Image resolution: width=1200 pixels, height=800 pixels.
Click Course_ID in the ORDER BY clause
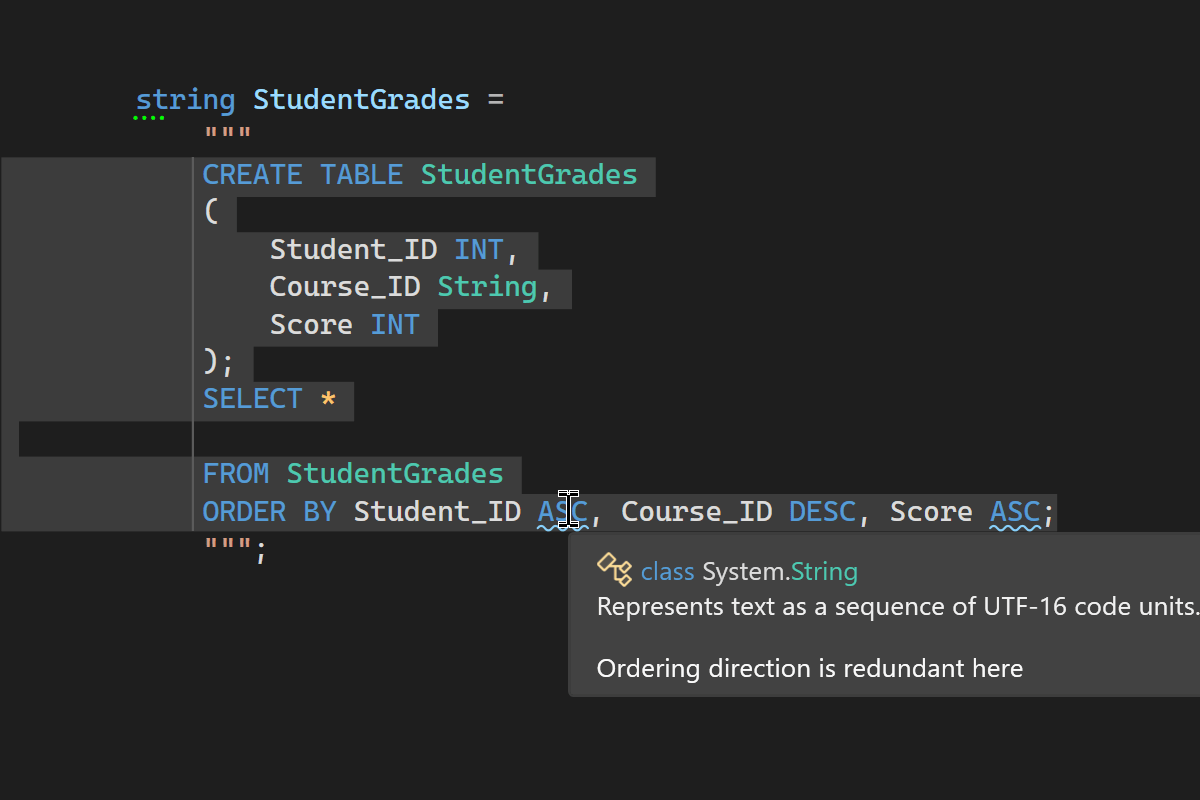tap(697, 511)
